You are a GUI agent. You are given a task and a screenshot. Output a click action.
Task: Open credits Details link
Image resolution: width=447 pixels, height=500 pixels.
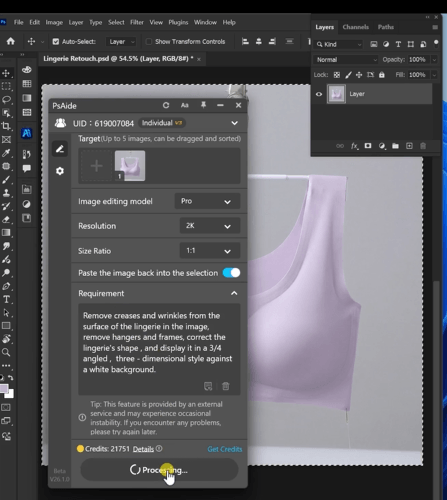click(x=143, y=449)
